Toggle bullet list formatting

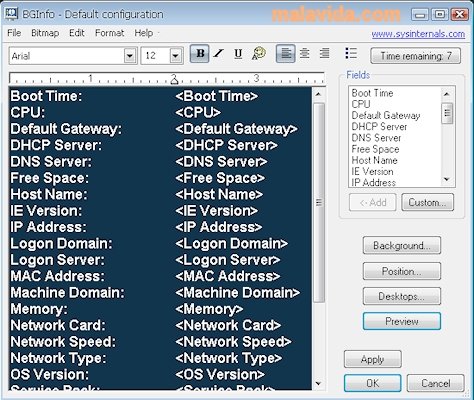pyautogui.click(x=351, y=53)
